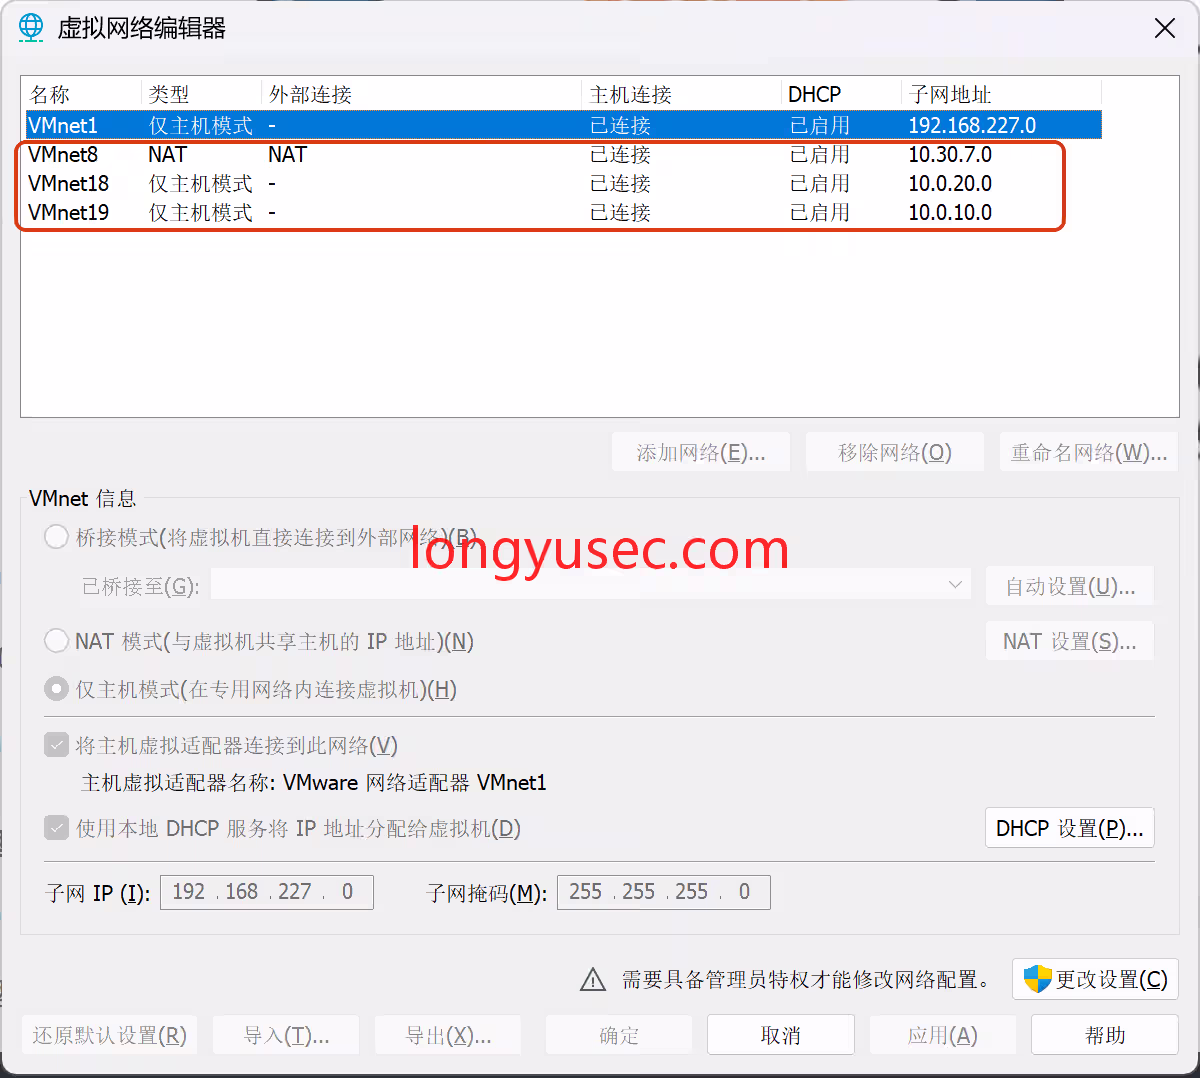Click the 应用(A) button
Image resolution: width=1200 pixels, height=1078 pixels.
(943, 1035)
